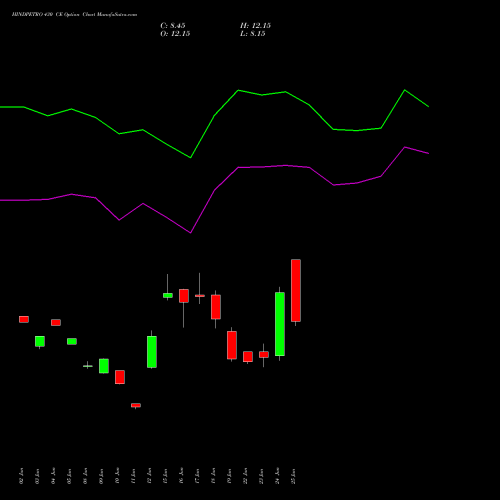This screenshot has width=500, height=500.
Task: Select the small red candle for 04 Jun
Action: tap(56, 322)
